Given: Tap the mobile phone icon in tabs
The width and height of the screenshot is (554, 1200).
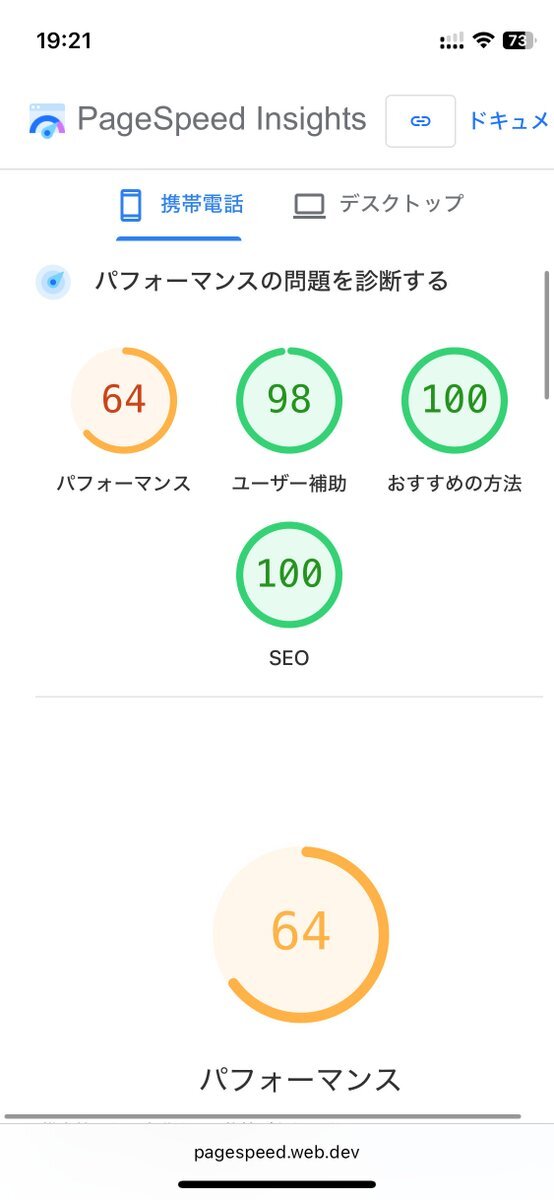Looking at the screenshot, I should pos(131,205).
